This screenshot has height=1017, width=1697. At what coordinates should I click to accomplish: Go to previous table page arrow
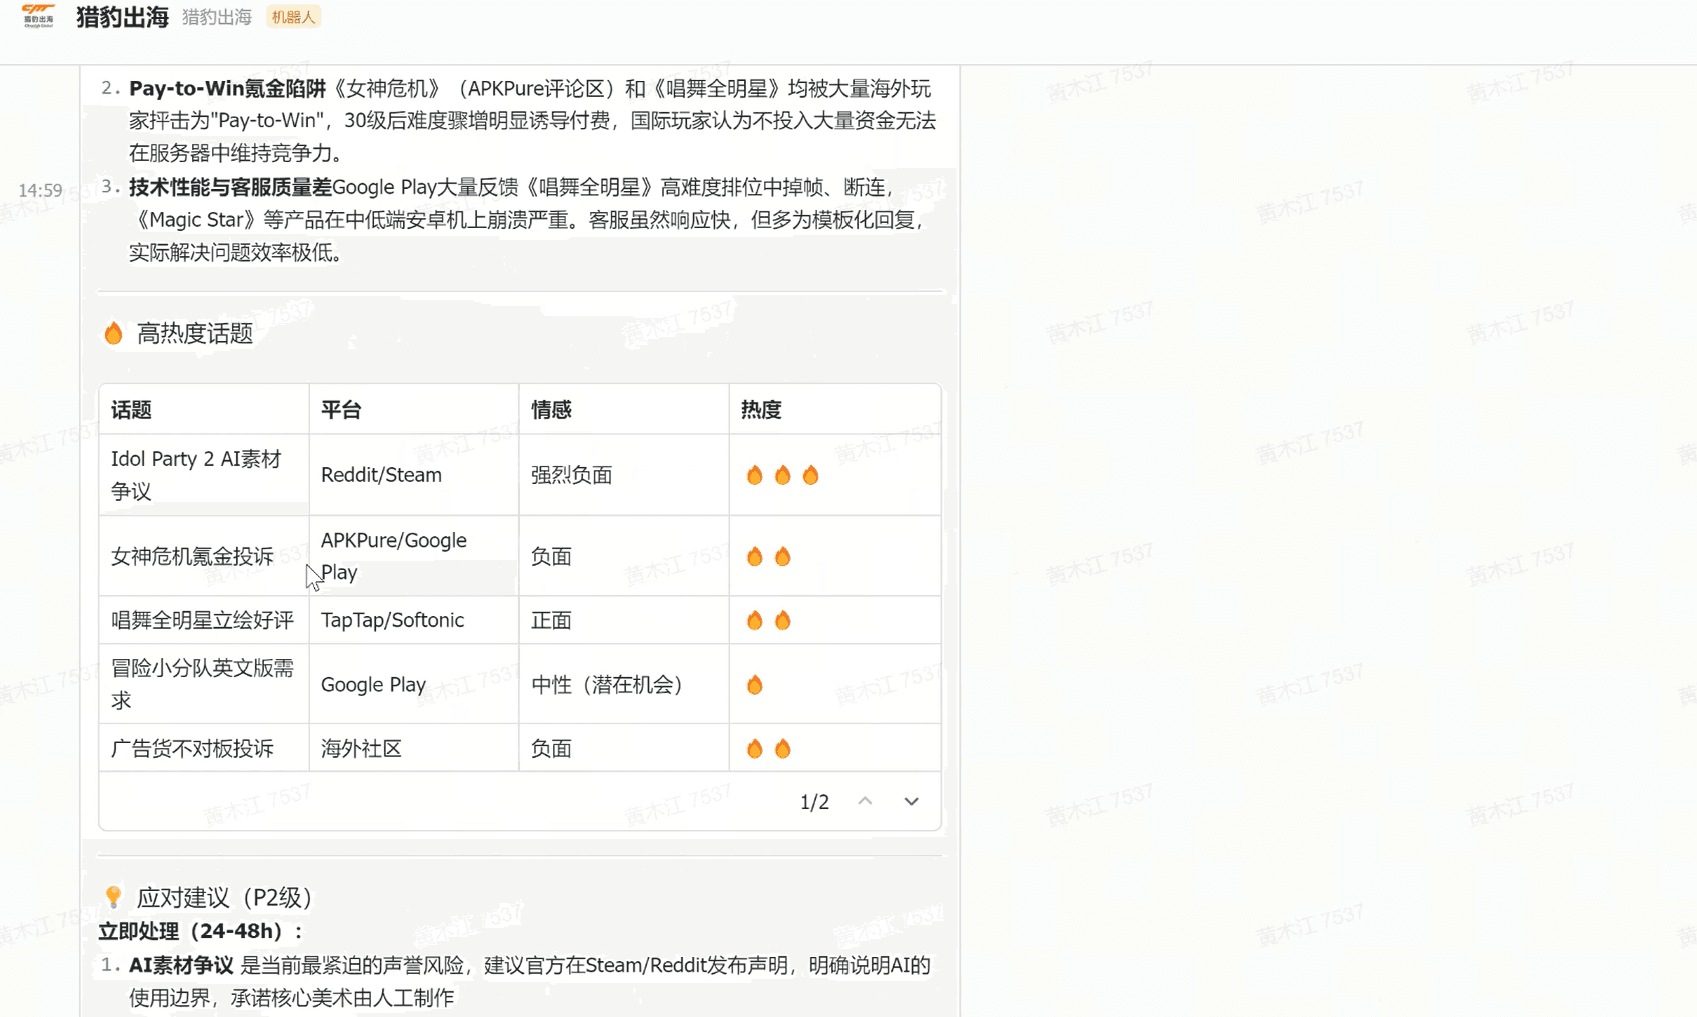pos(865,801)
